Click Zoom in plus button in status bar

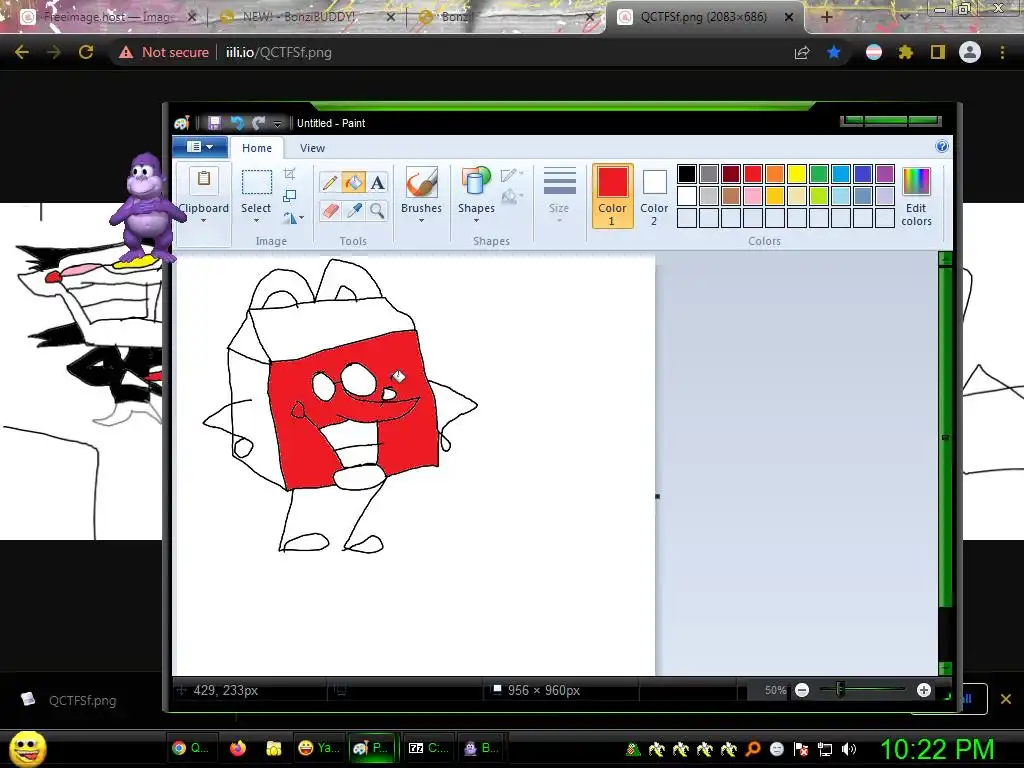[923, 690]
